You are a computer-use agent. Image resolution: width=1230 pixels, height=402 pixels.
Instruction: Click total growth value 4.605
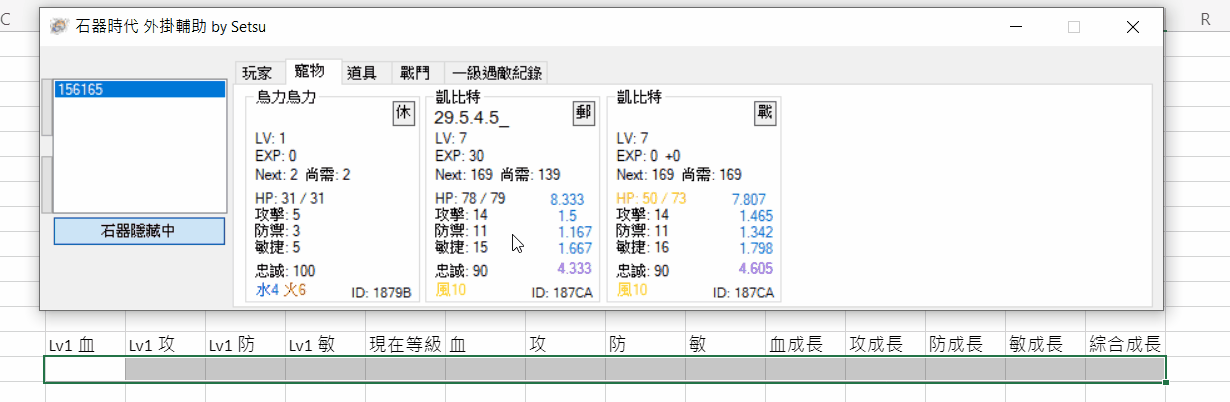(x=755, y=269)
